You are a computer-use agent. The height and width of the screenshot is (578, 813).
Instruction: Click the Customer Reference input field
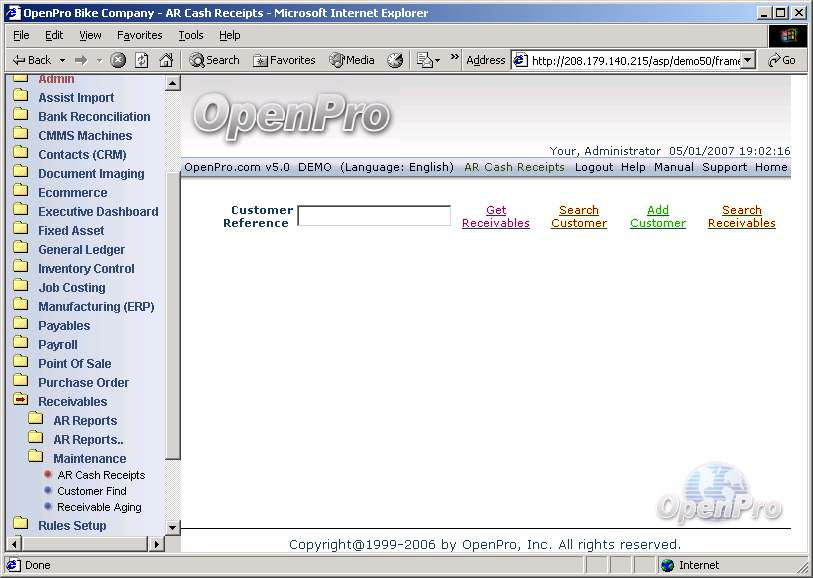point(374,216)
